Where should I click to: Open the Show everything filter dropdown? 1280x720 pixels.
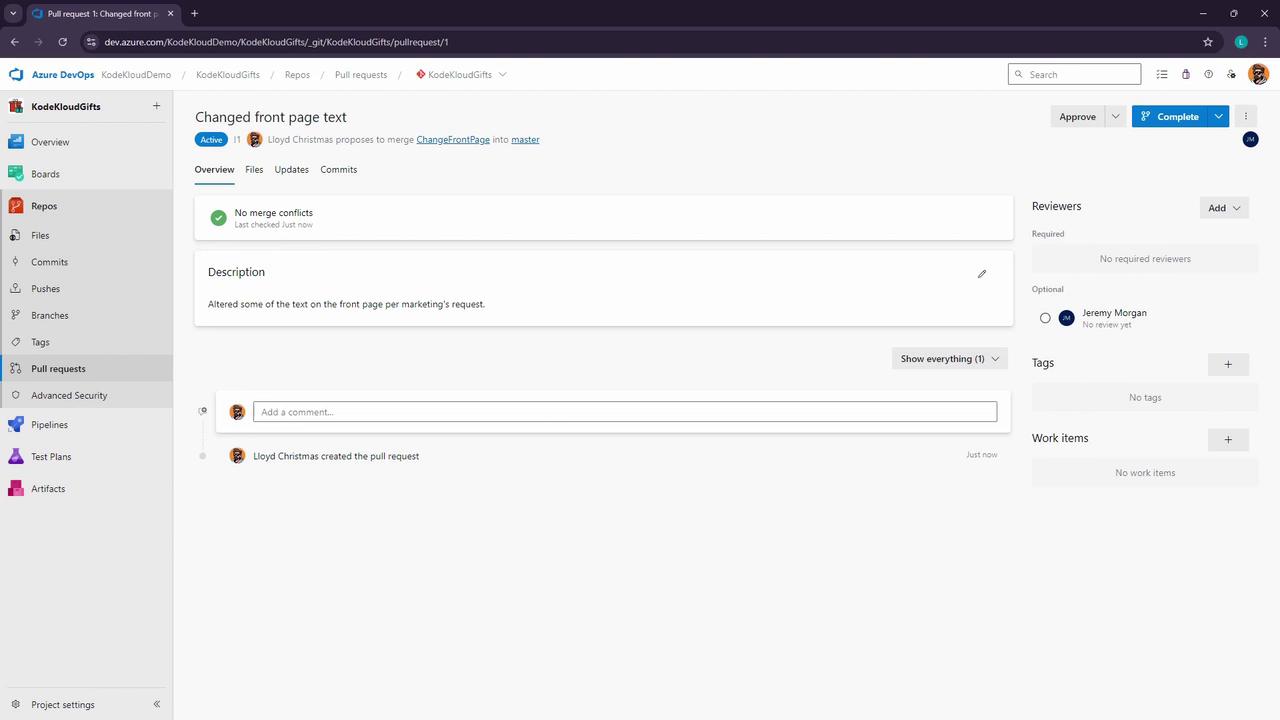[949, 359]
